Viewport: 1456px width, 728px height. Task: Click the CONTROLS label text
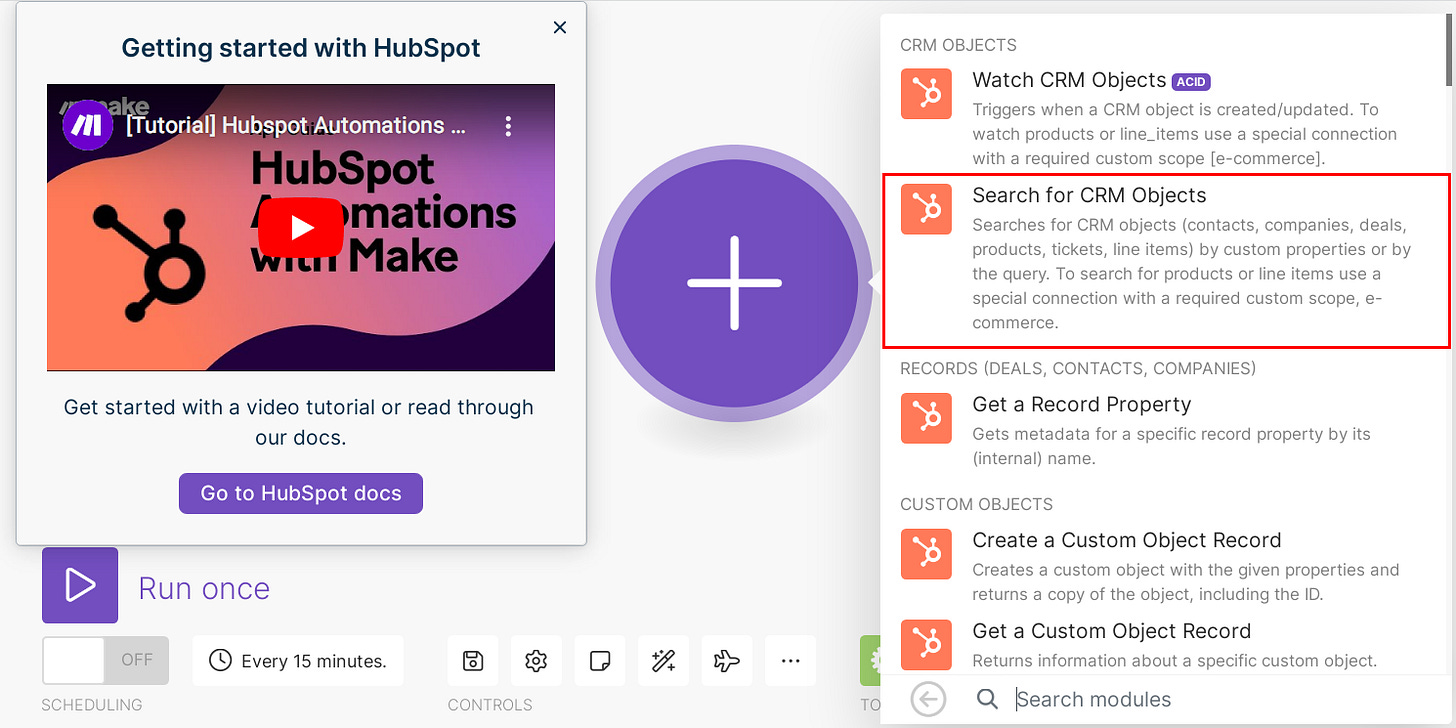pyautogui.click(x=490, y=705)
